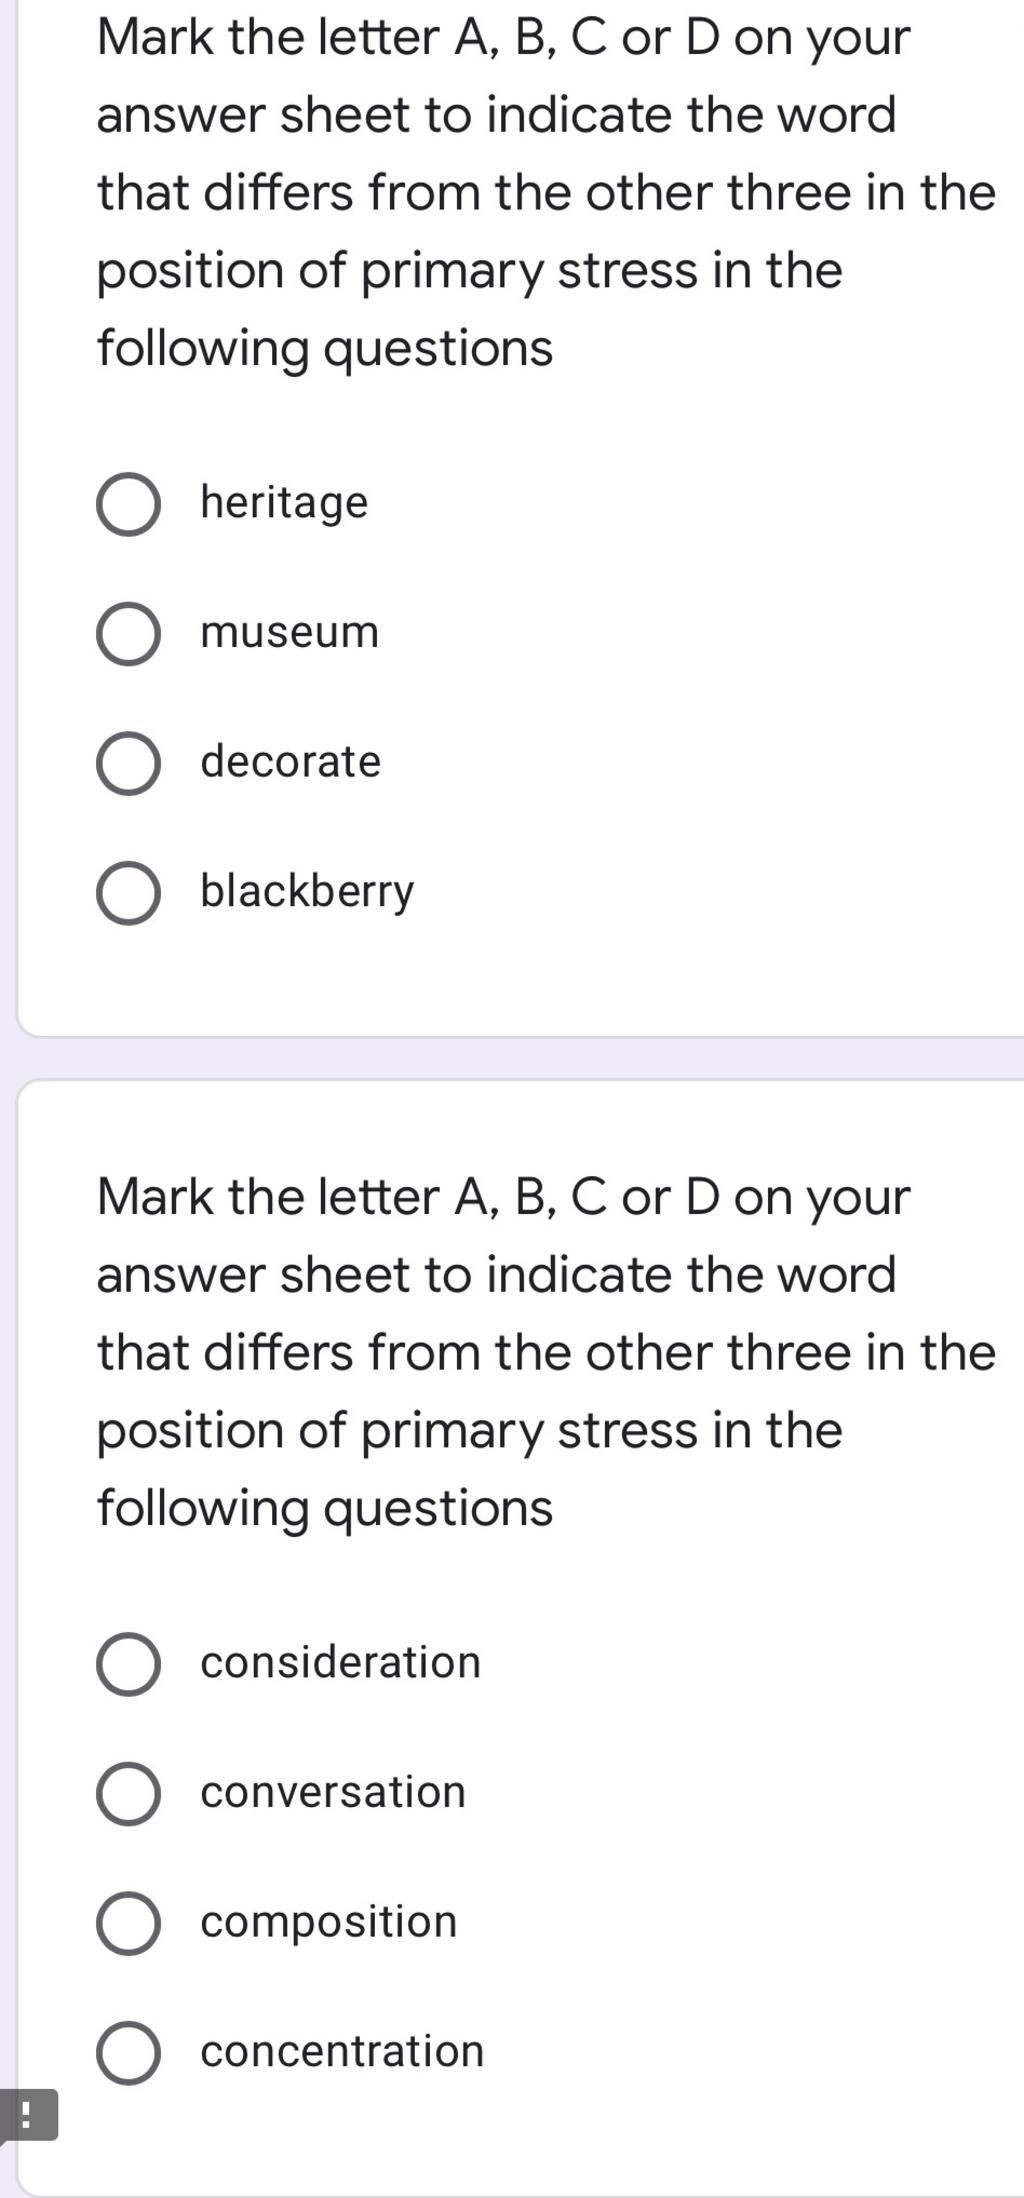Mark blackberry radio button as answer

click(x=128, y=893)
